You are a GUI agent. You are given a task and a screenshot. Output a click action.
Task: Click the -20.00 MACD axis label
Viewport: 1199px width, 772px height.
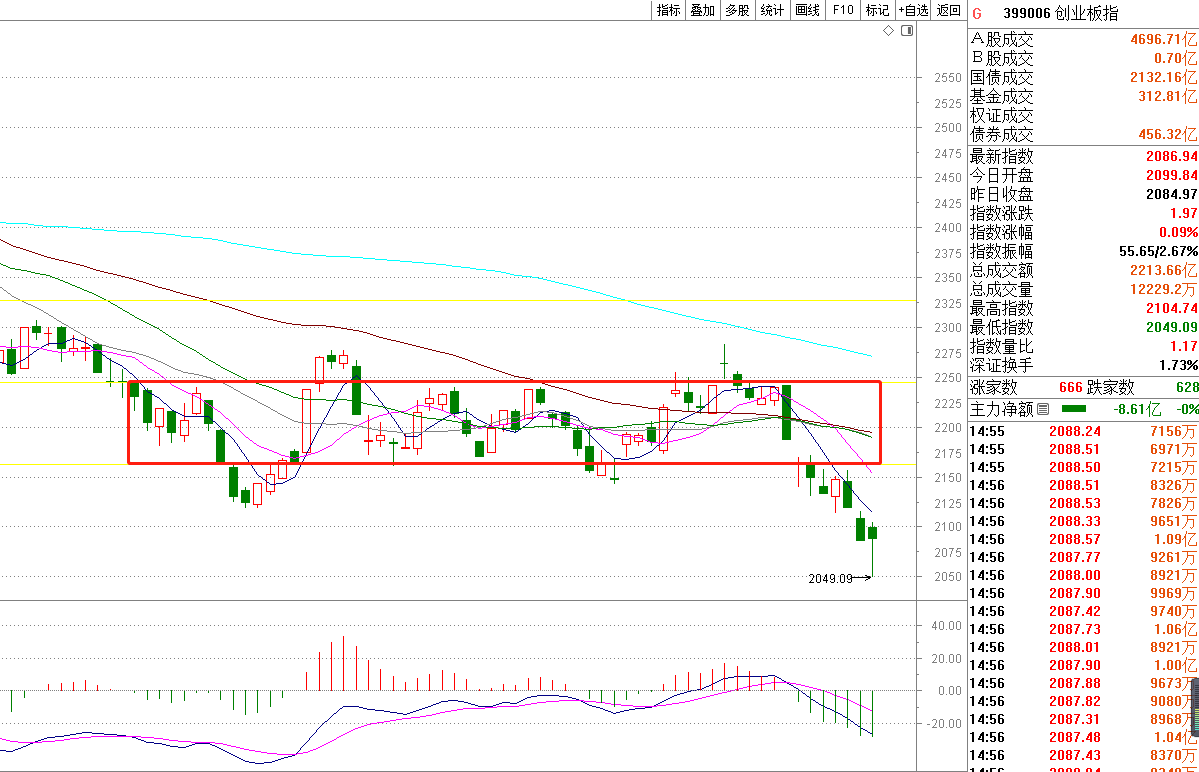point(944,723)
